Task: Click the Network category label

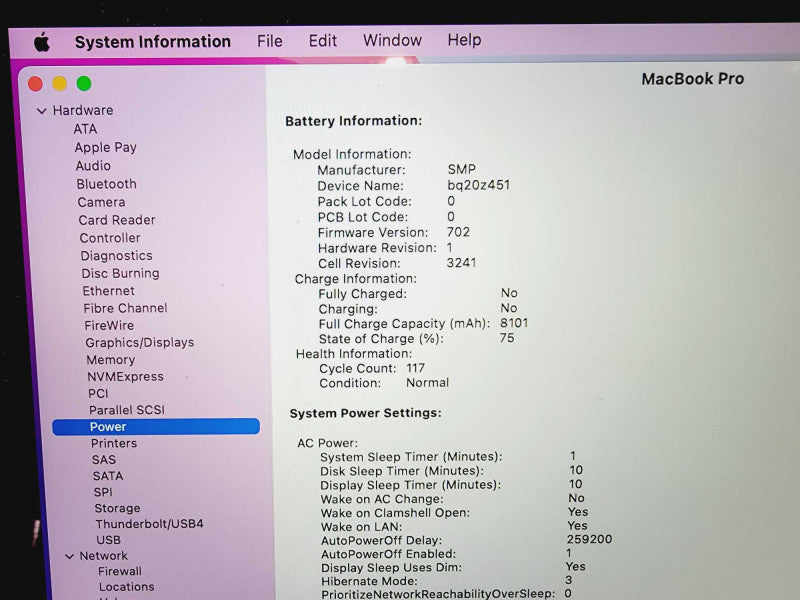Action: [x=104, y=556]
